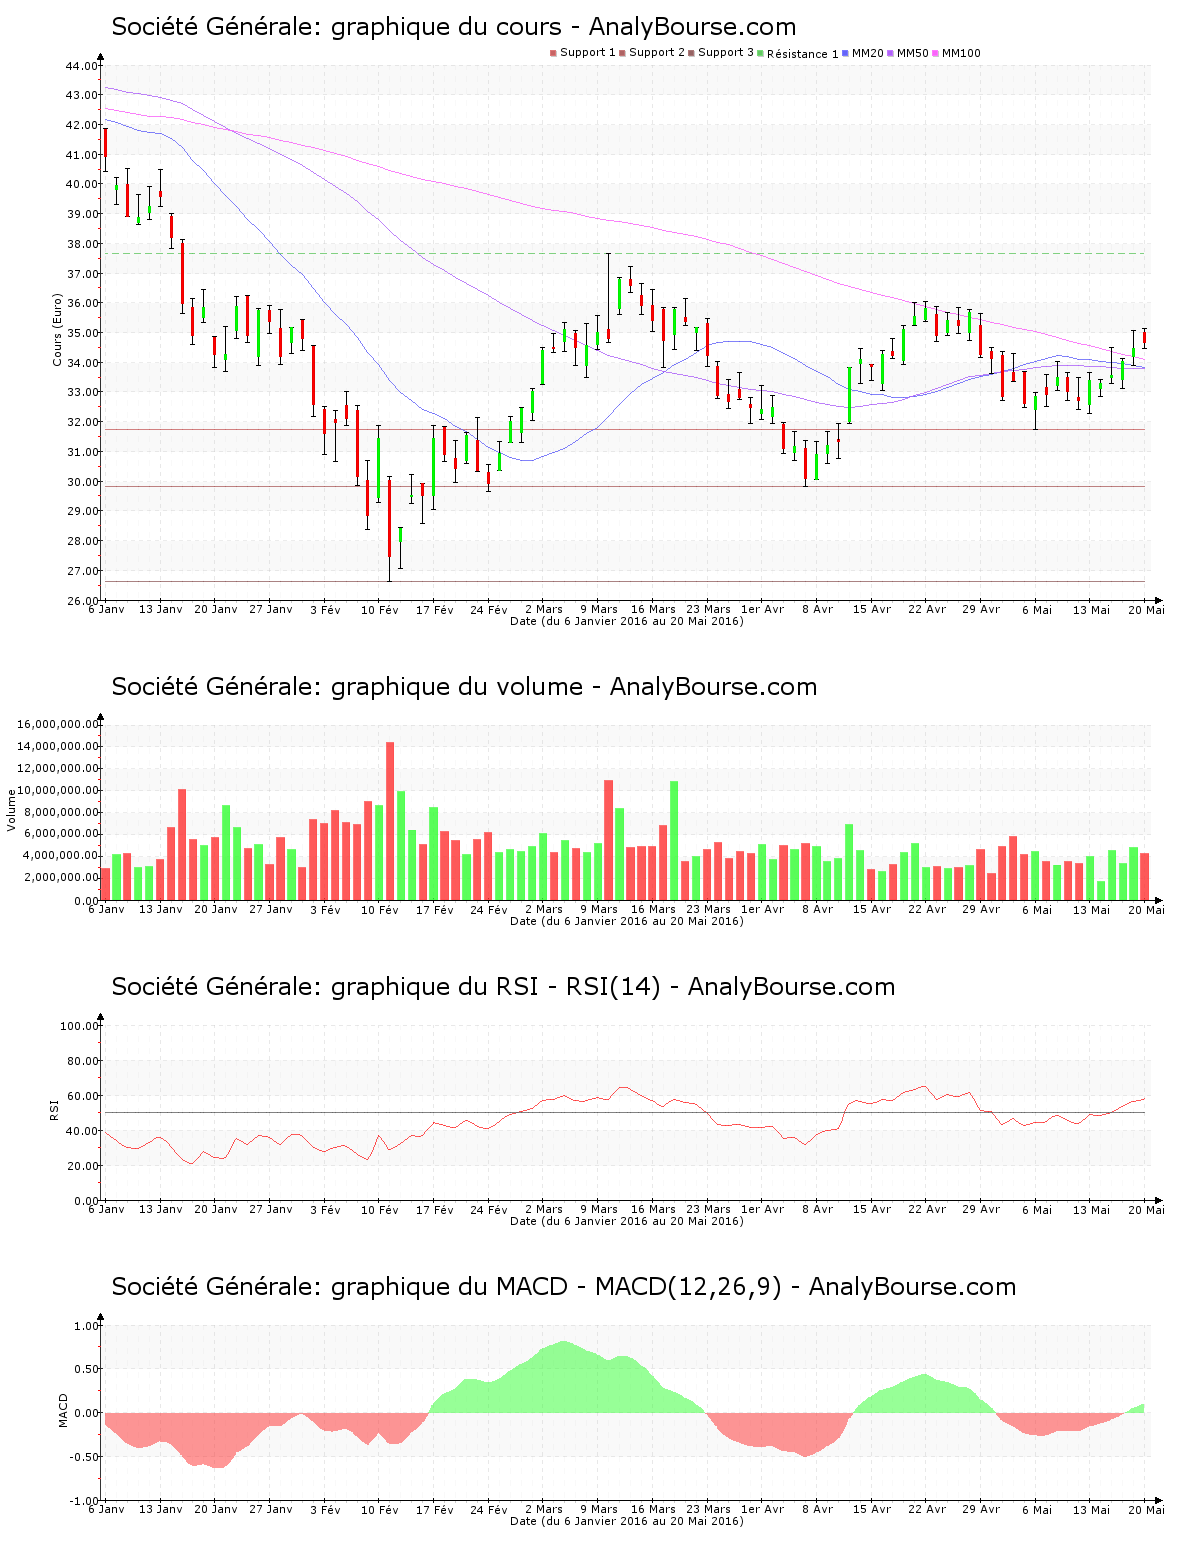The width and height of the screenshot is (1200, 1550).
Task: Click the 'RSI' vertical axis label
Action: [x=54, y=1109]
